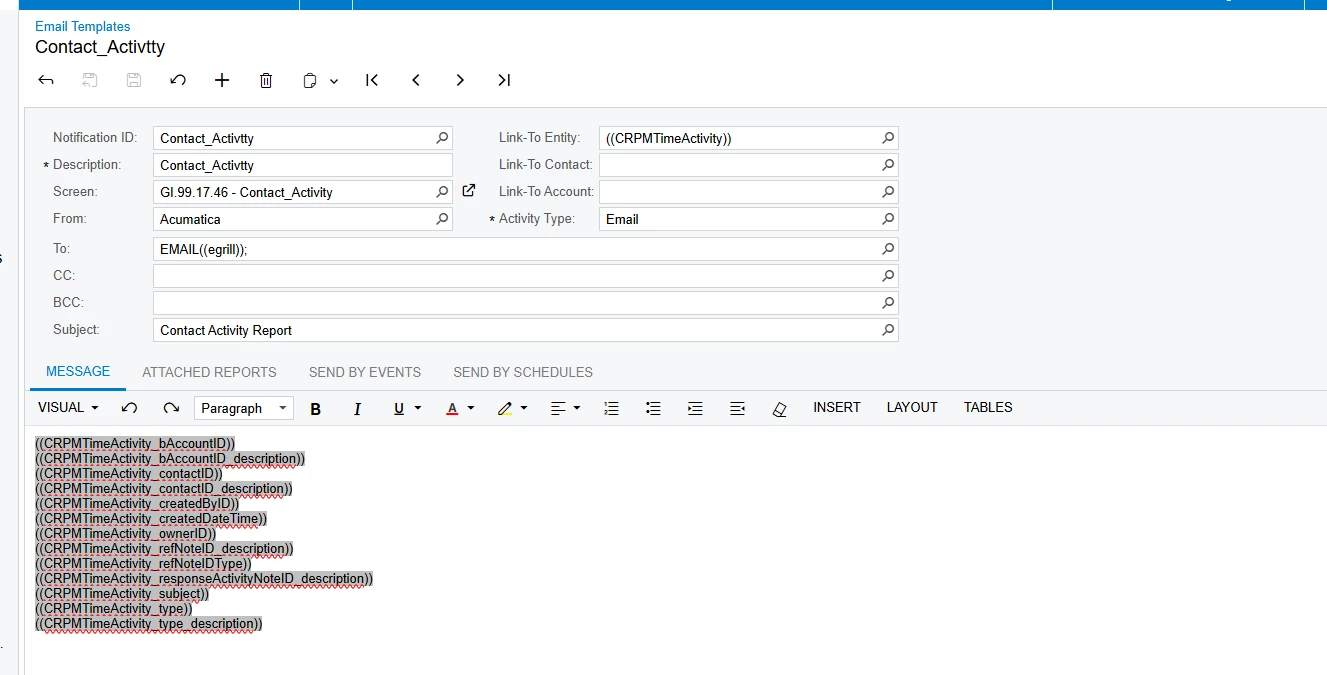Expand the highlight color dropdown arrow

click(524, 408)
